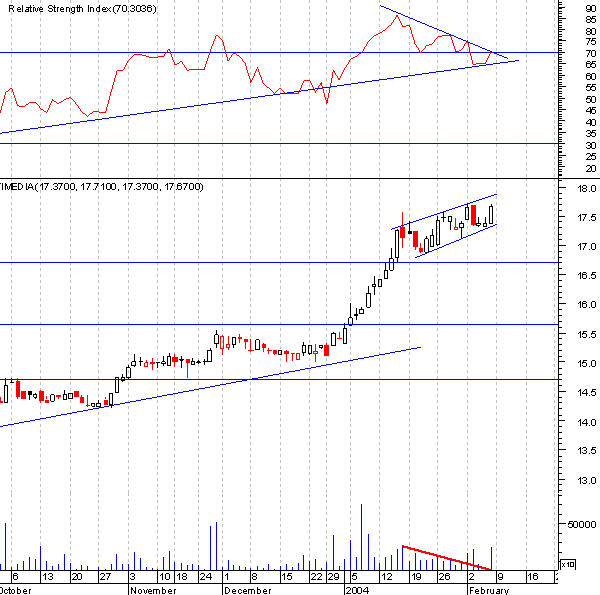Click the 50000 volume axis value
Image resolution: width=600 pixels, height=595 pixels.
[x=582, y=525]
